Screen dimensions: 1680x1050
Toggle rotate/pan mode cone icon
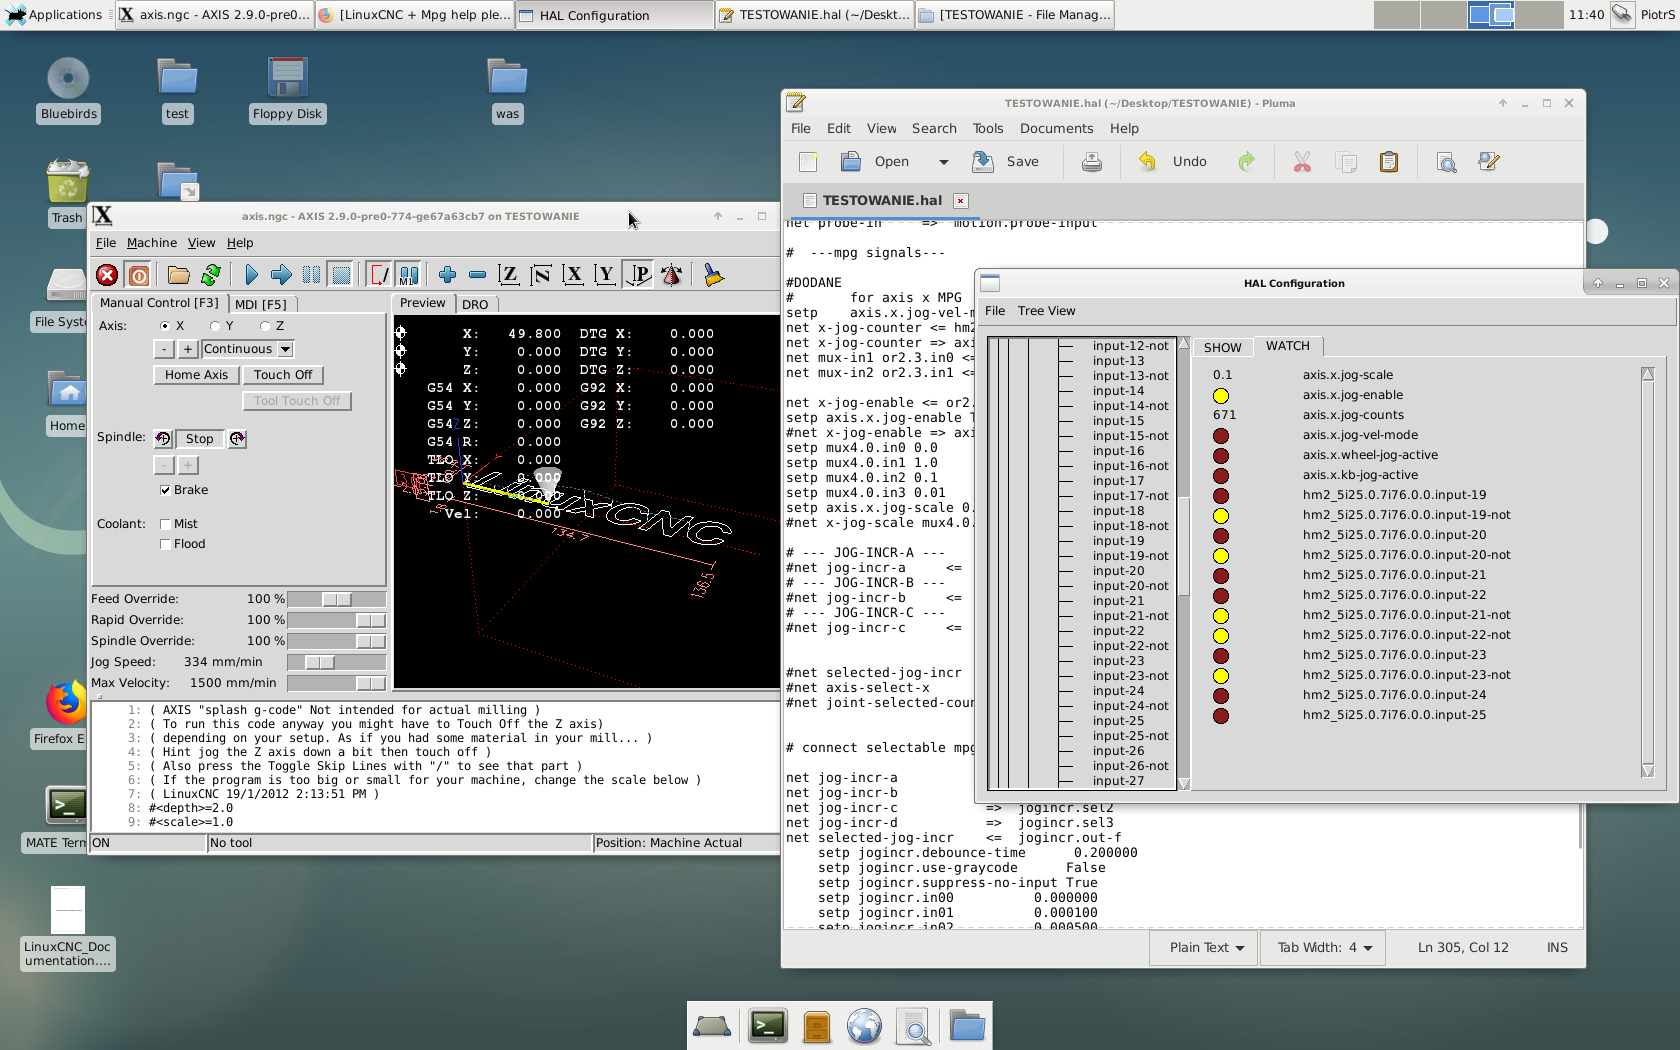[x=671, y=275]
